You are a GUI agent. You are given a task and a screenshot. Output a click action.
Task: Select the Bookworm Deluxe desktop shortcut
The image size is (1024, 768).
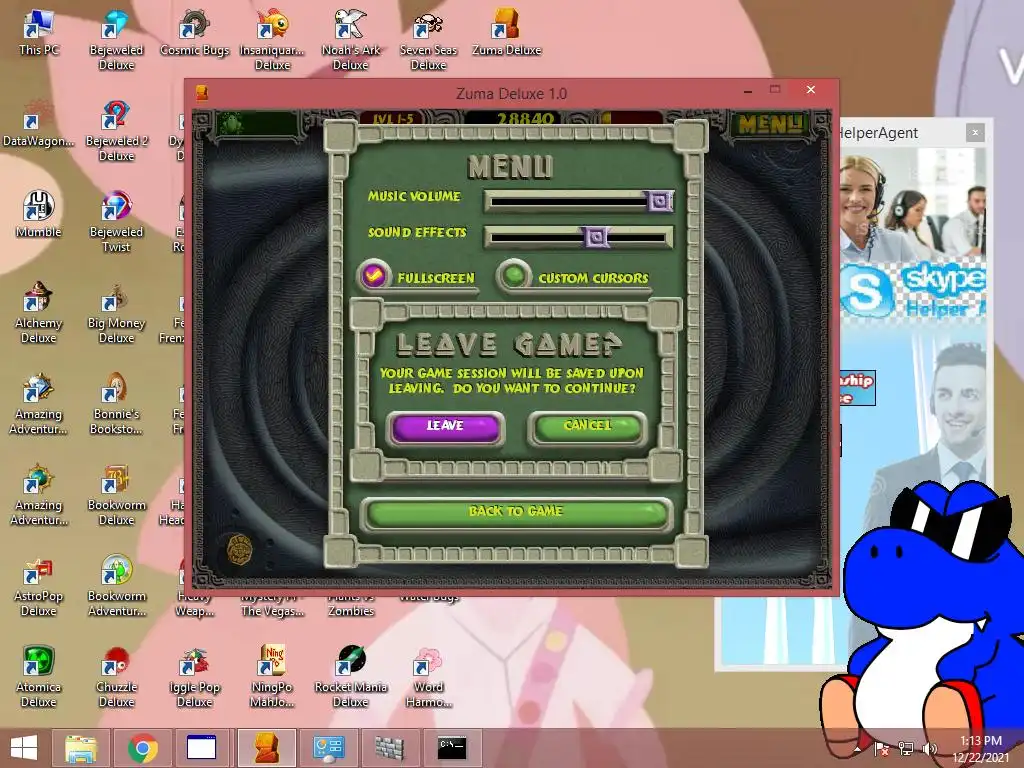[x=116, y=495]
